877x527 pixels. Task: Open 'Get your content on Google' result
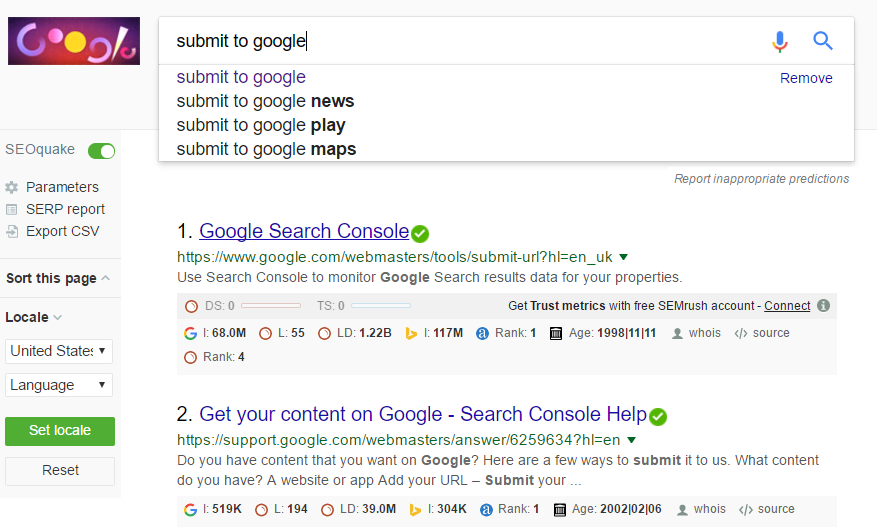(423, 414)
